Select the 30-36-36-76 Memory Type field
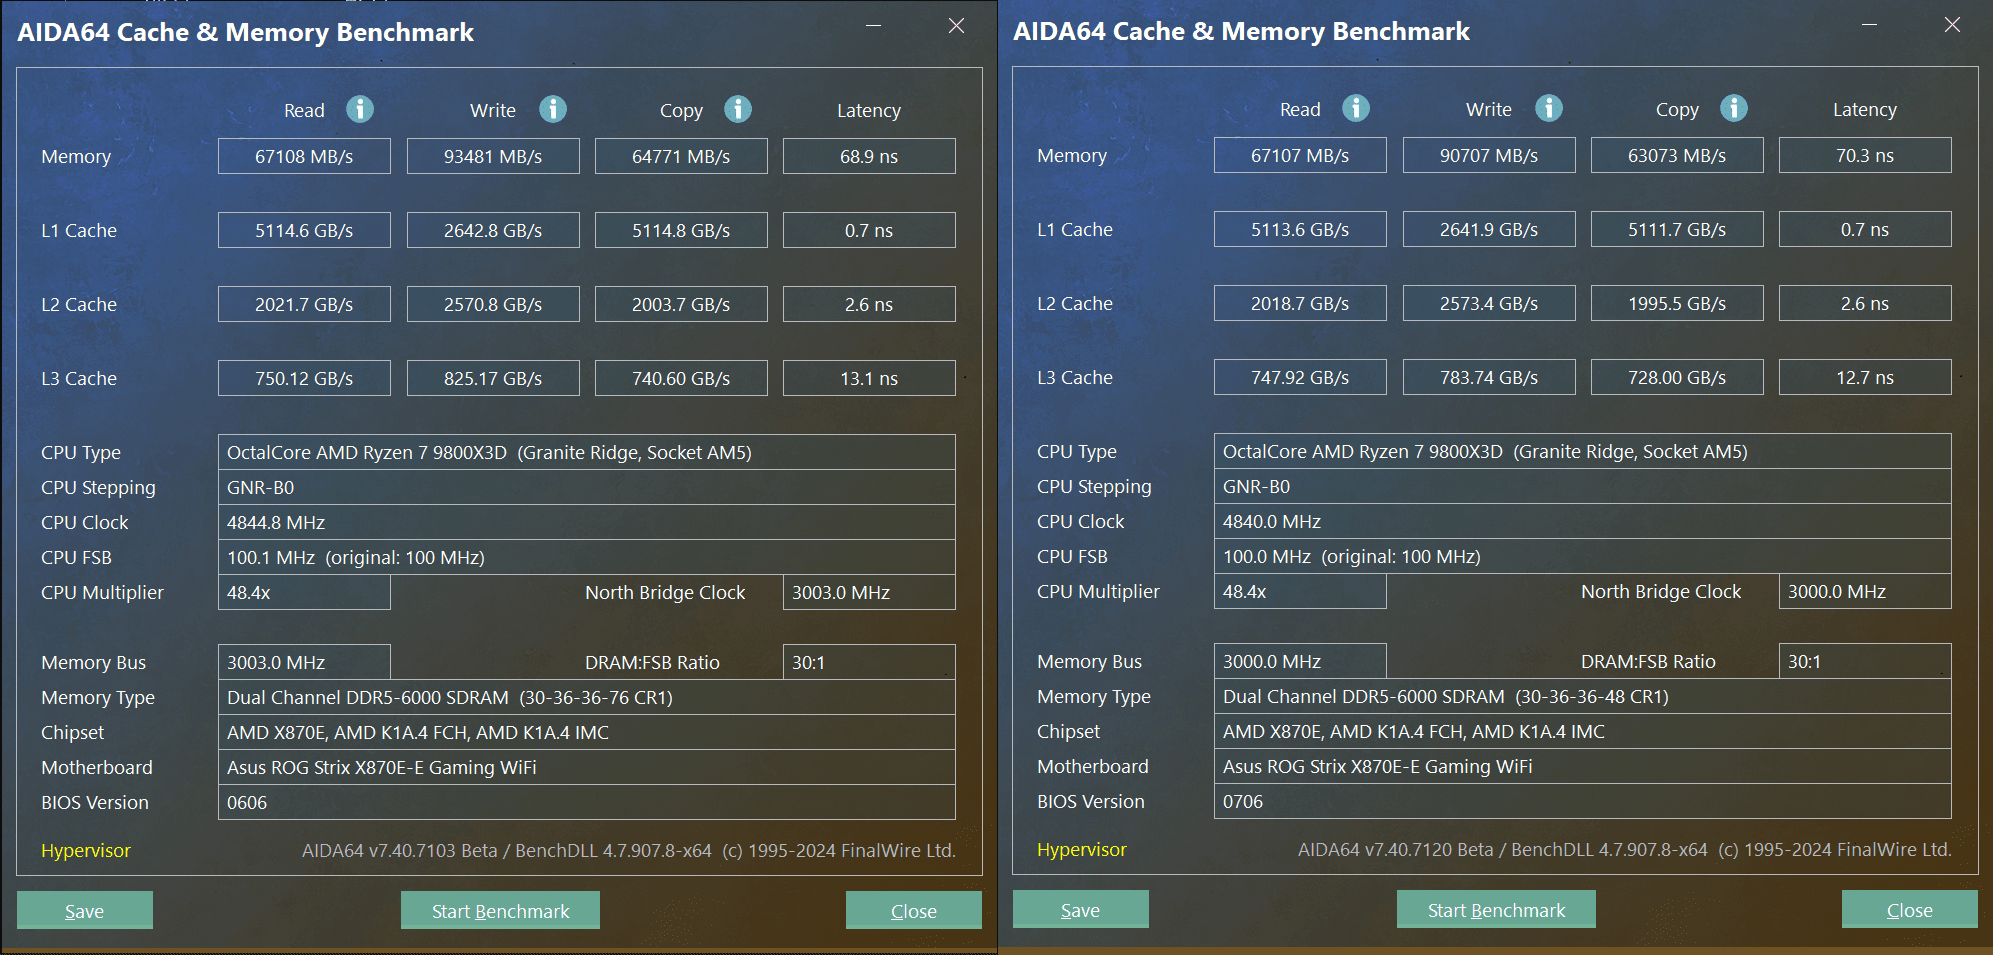The width and height of the screenshot is (1993, 955). click(x=586, y=698)
